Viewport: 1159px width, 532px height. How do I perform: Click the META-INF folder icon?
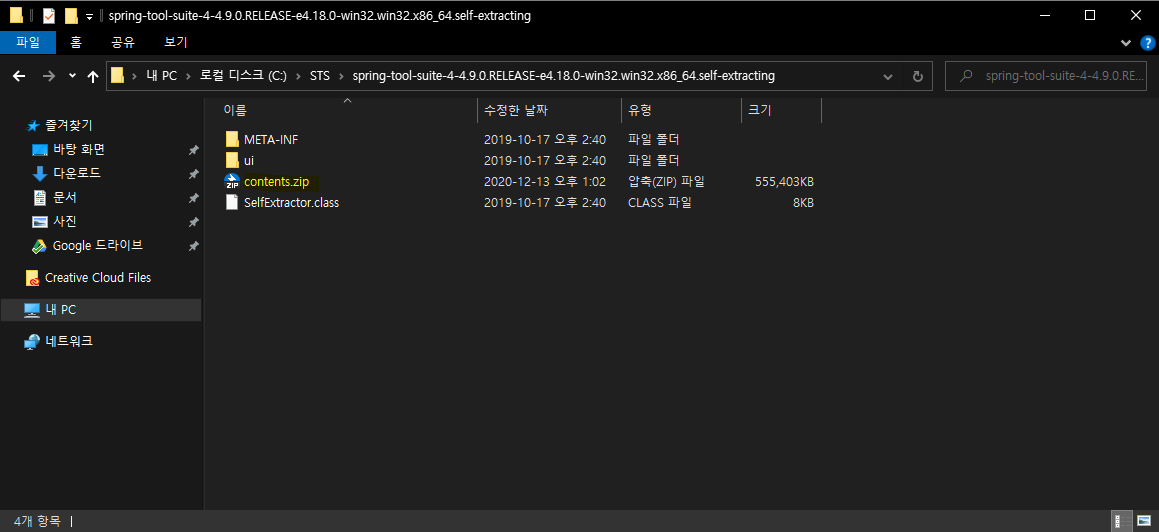(232, 139)
